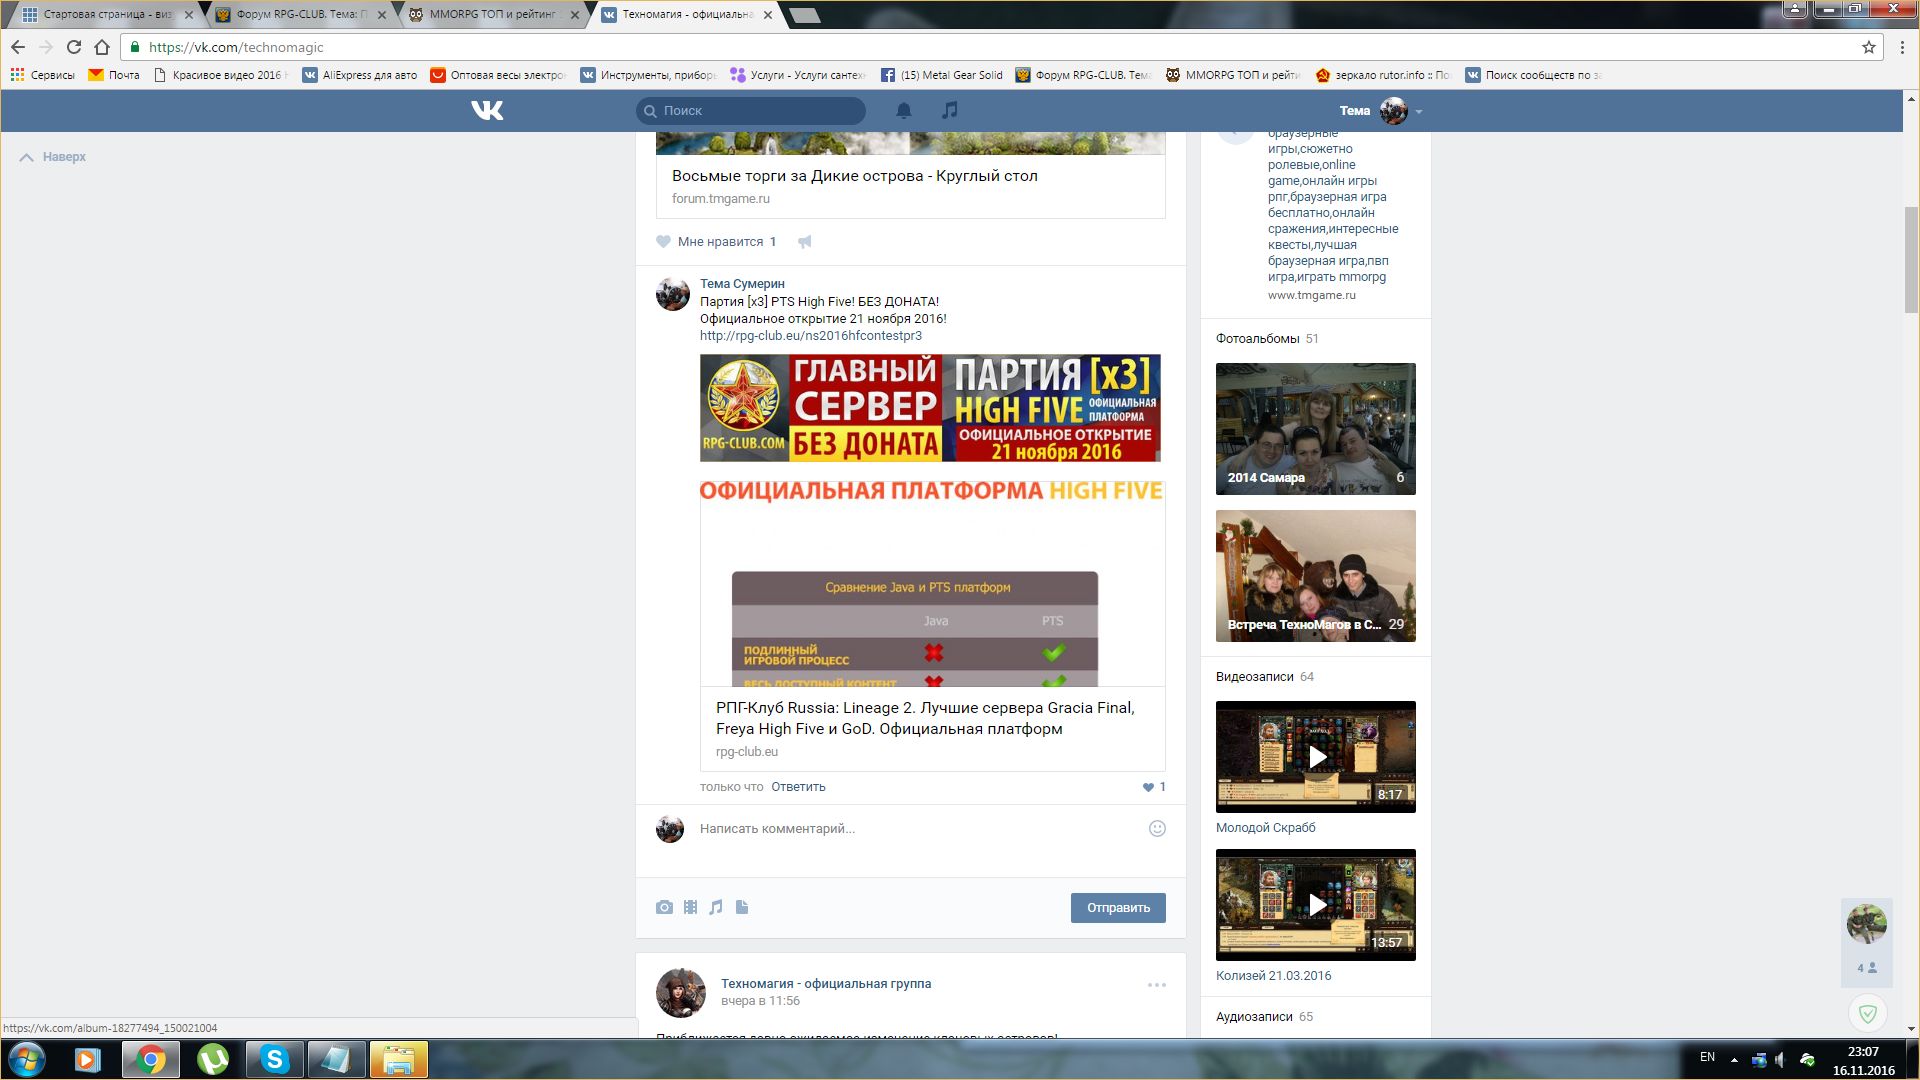
Task: Open the Metal Gear Solid bookmark
Action: point(941,75)
